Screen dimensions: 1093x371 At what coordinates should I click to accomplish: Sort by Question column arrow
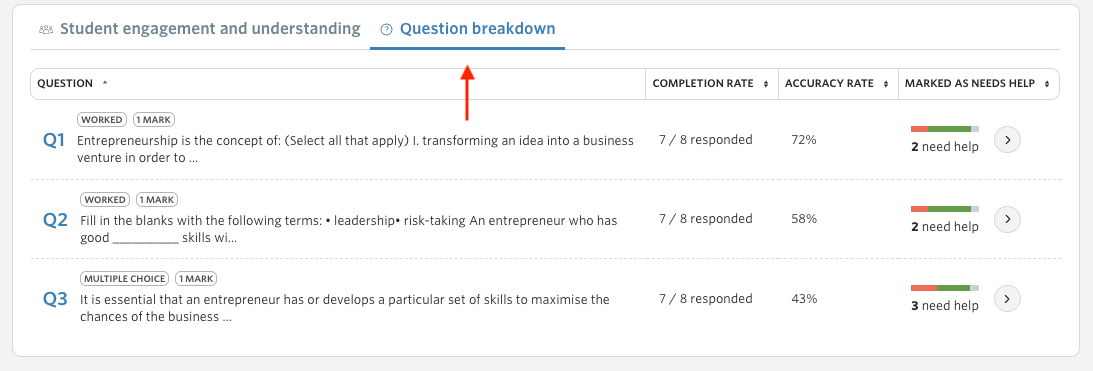coord(105,83)
